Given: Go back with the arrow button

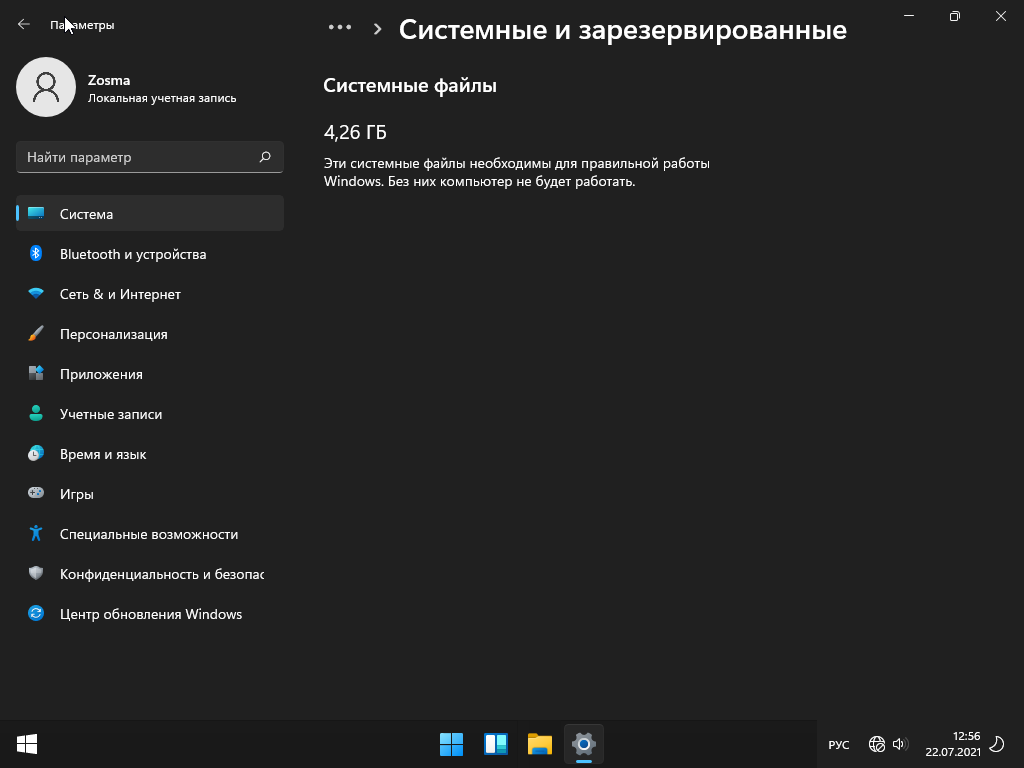Looking at the screenshot, I should (x=24, y=24).
